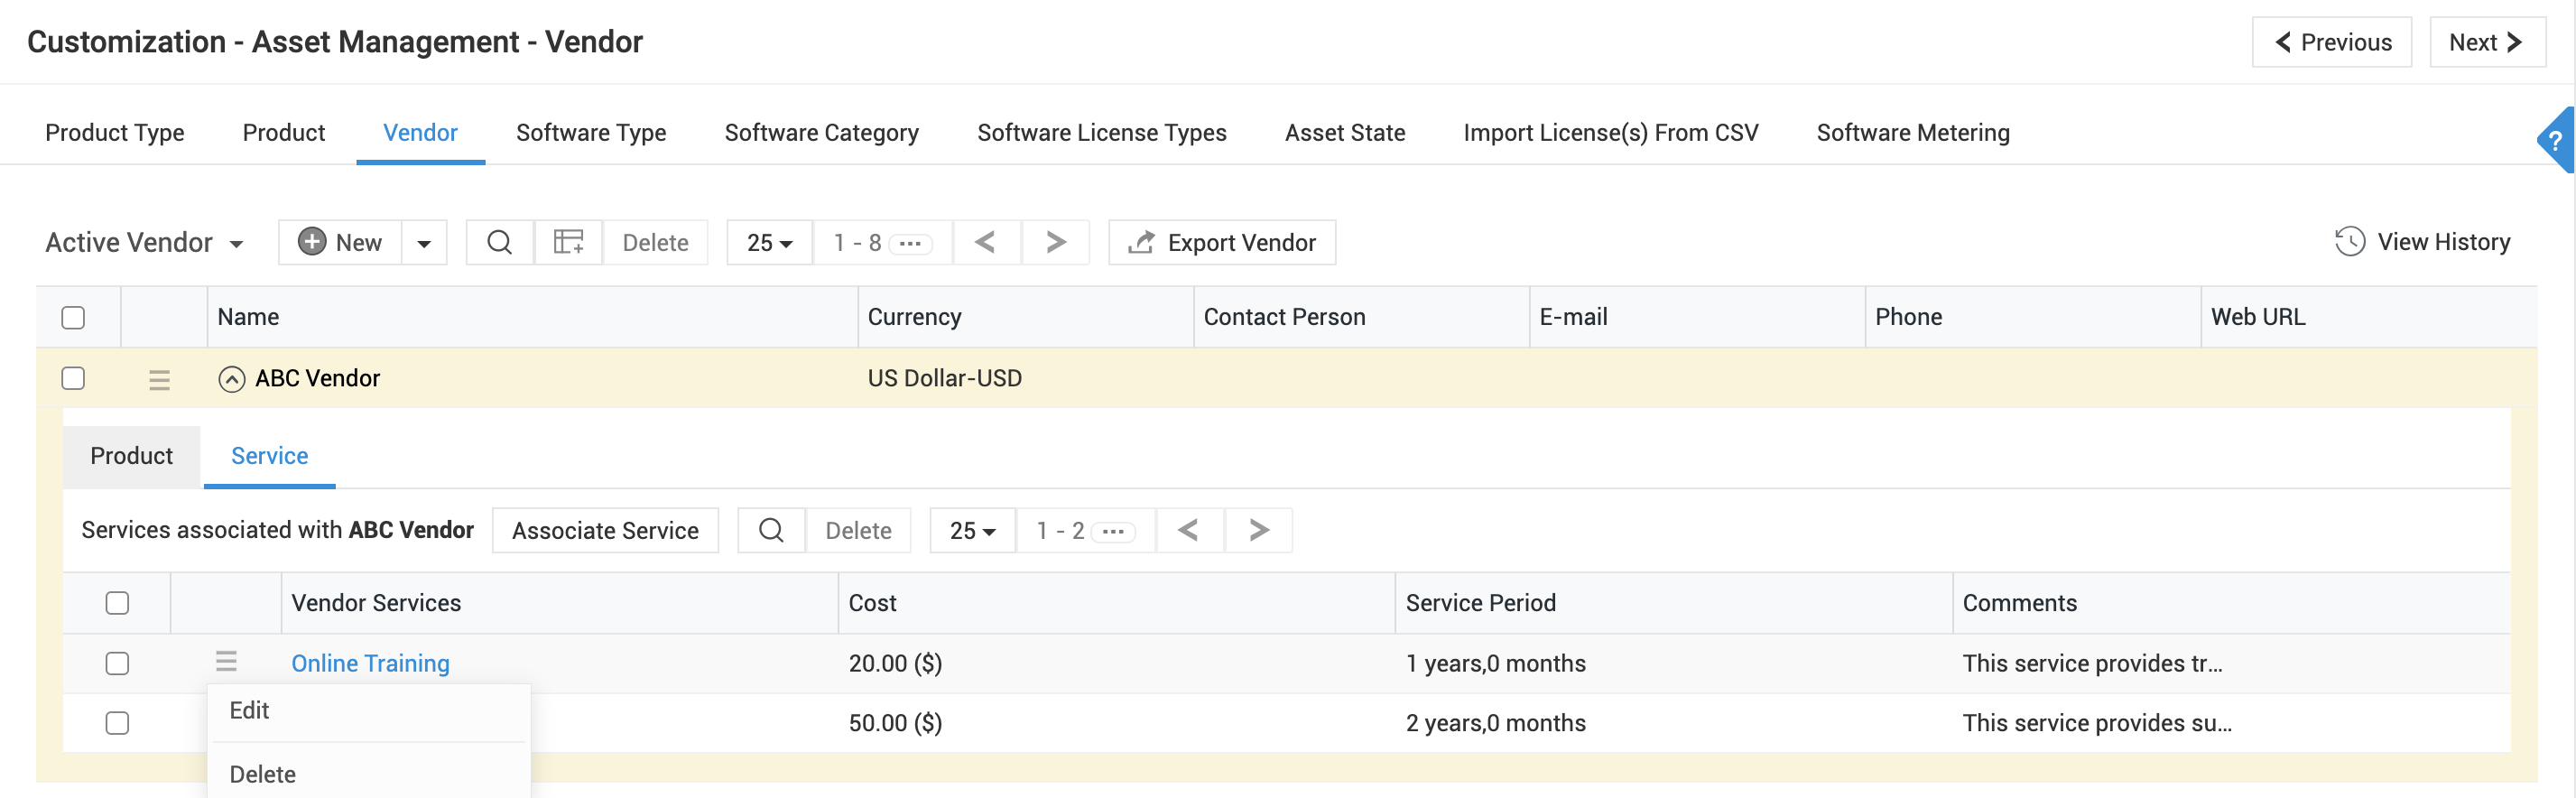Go to next page of vendors
Image resolution: width=2576 pixels, height=798 pixels.
tap(1055, 243)
